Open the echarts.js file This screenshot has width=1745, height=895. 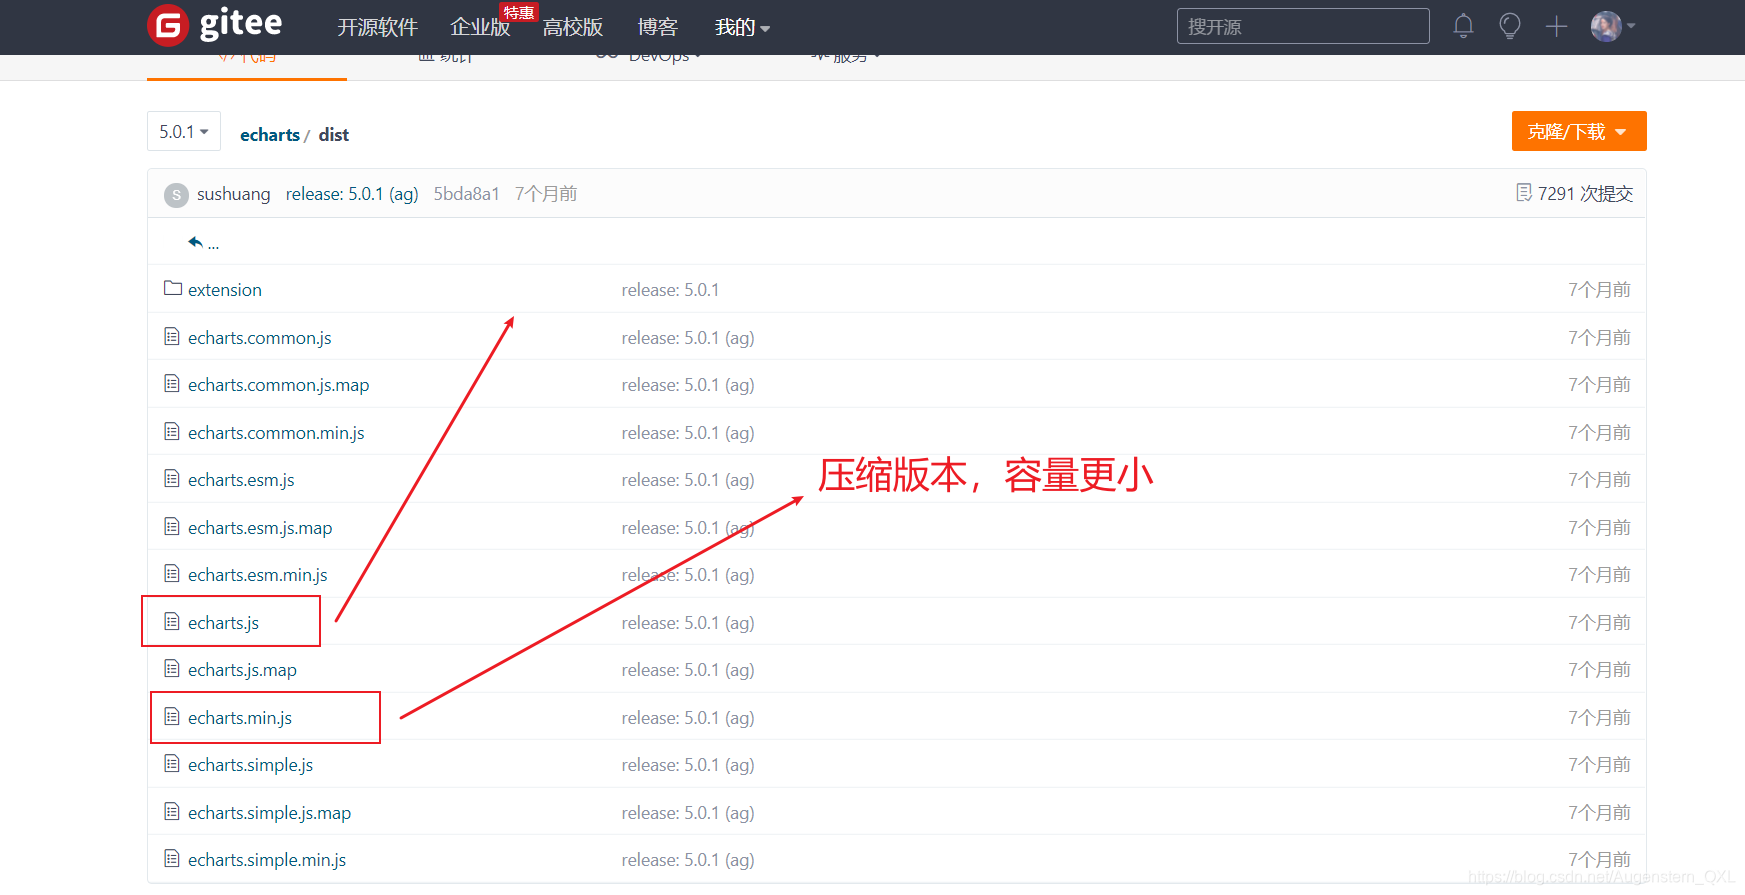click(x=223, y=623)
